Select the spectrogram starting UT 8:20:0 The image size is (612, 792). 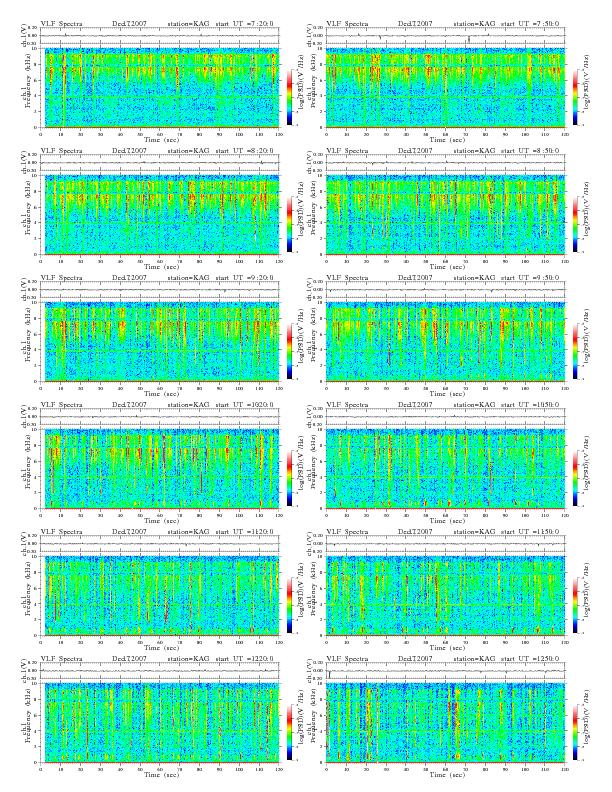160,215
